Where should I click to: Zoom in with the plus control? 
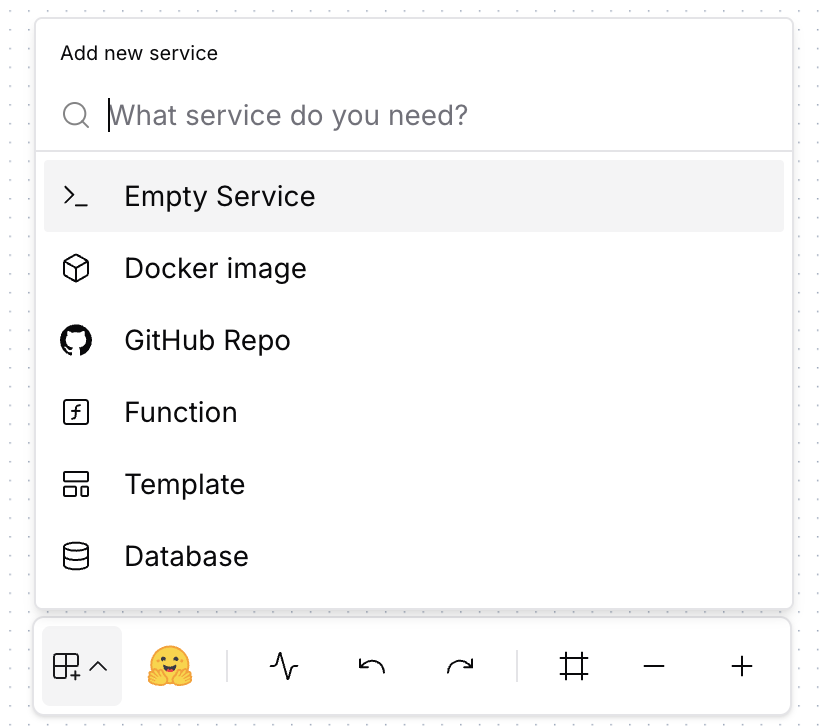741,665
